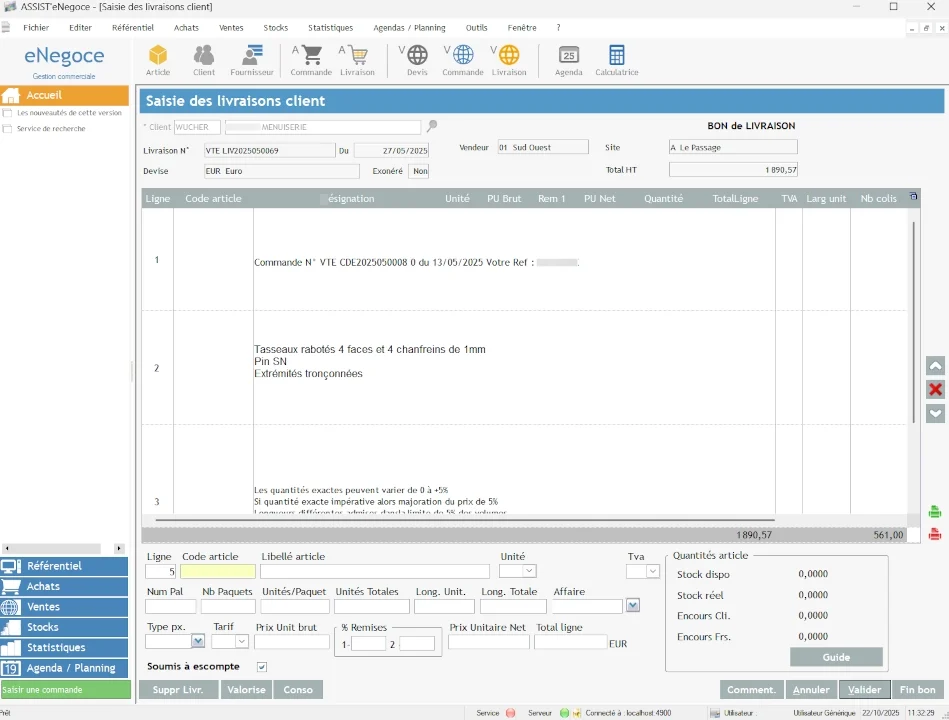This screenshot has height=720, width=949.
Task: Expand the Type px. dropdown
Action: (198, 642)
